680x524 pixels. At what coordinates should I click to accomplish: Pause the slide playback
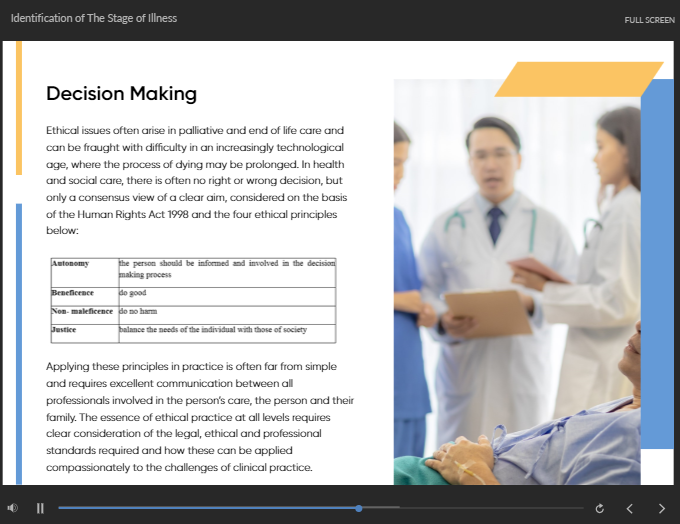40,508
